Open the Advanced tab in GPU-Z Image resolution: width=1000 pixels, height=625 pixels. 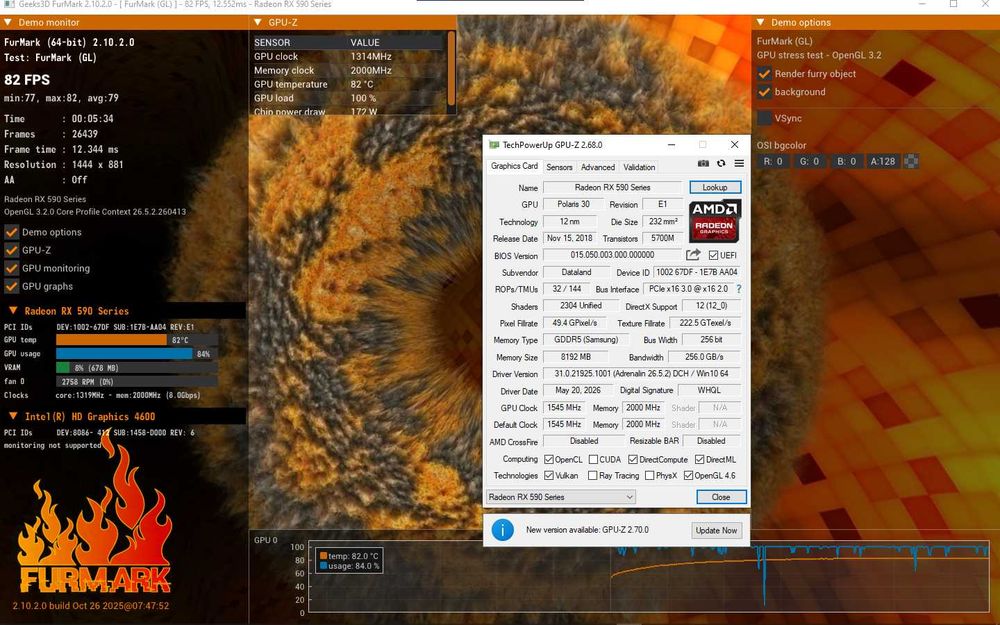598,167
